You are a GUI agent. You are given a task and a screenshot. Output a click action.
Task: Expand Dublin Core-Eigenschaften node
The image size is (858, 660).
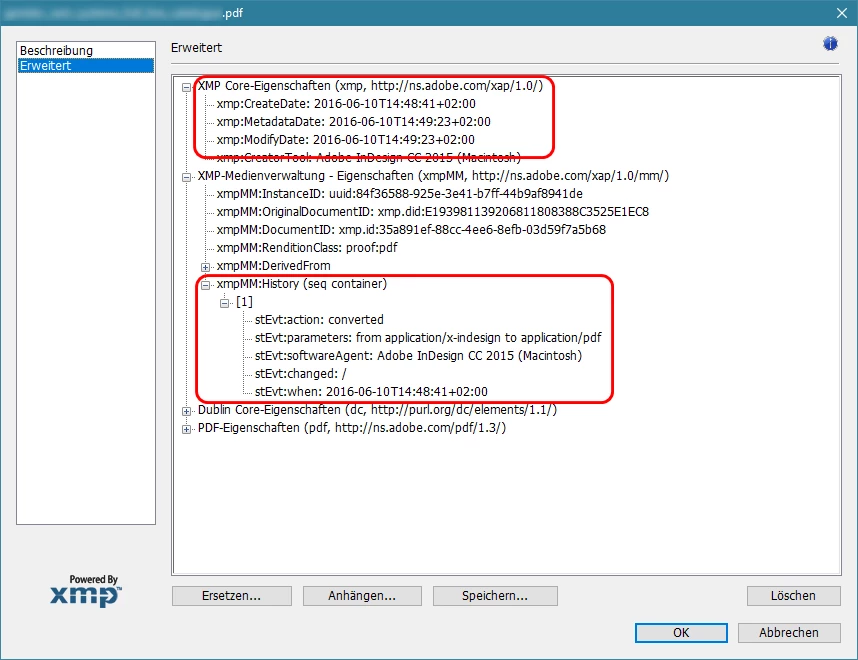tap(187, 411)
